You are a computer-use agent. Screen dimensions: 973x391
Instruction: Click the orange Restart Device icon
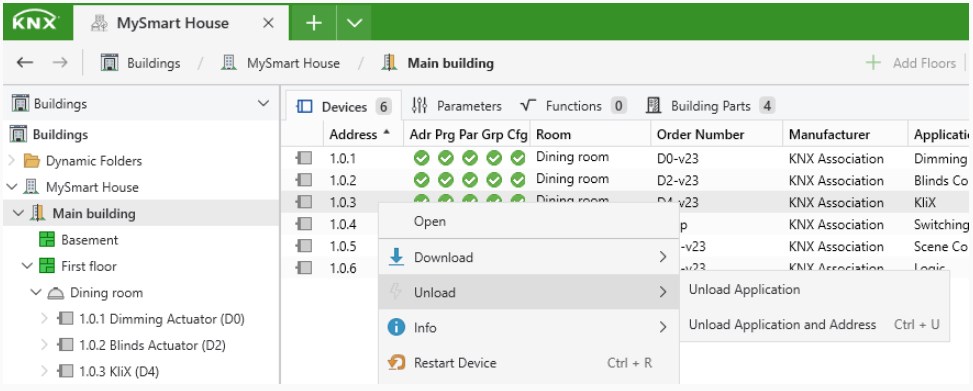click(x=396, y=362)
